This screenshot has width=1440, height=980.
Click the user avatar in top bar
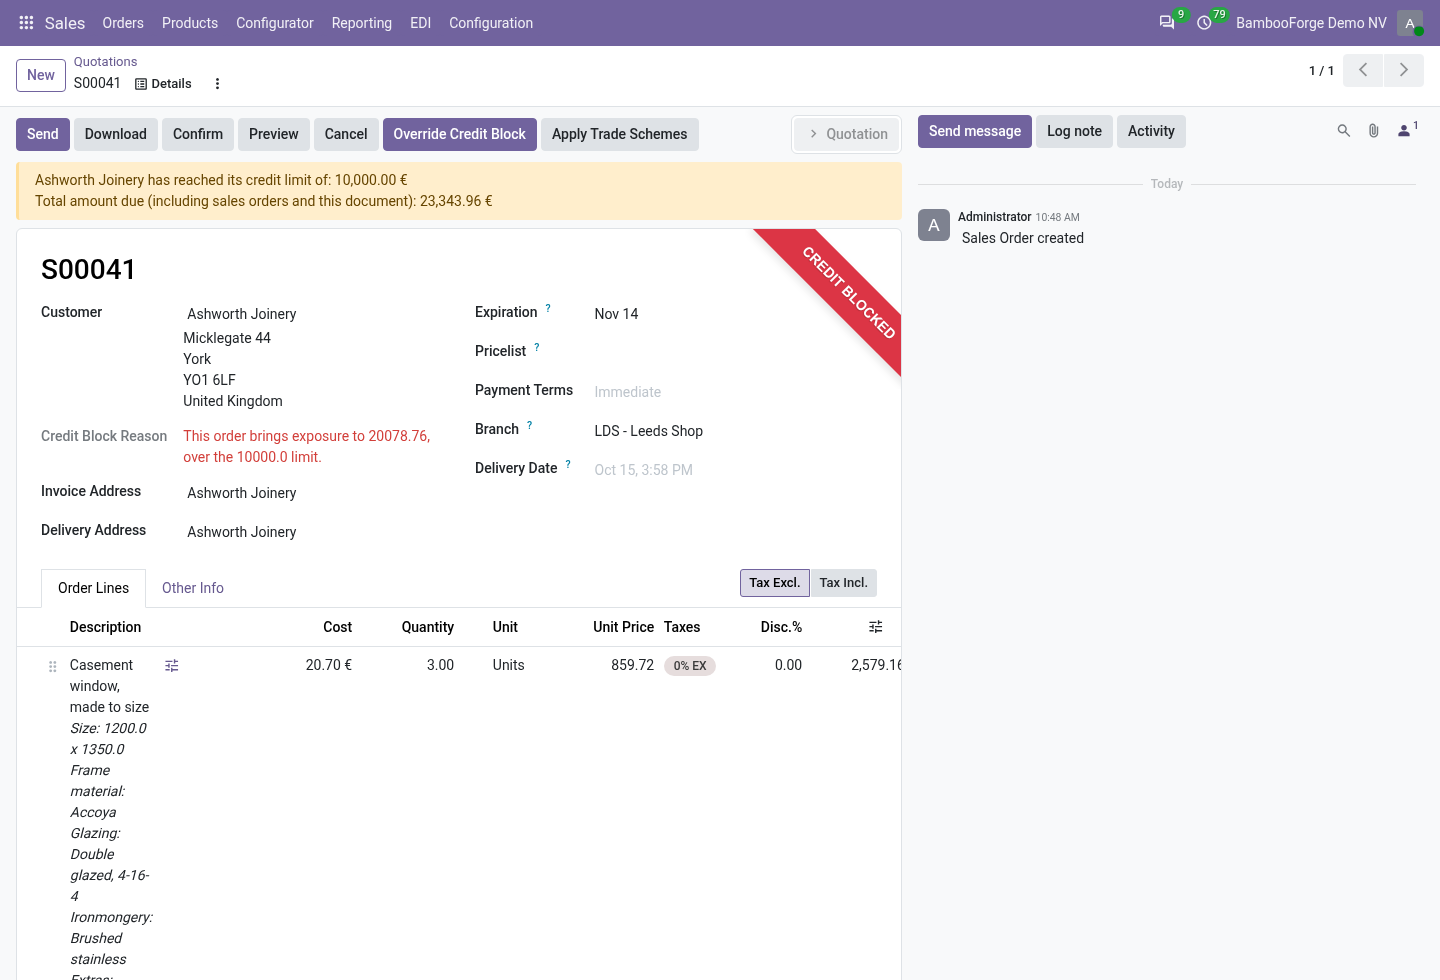[1410, 23]
